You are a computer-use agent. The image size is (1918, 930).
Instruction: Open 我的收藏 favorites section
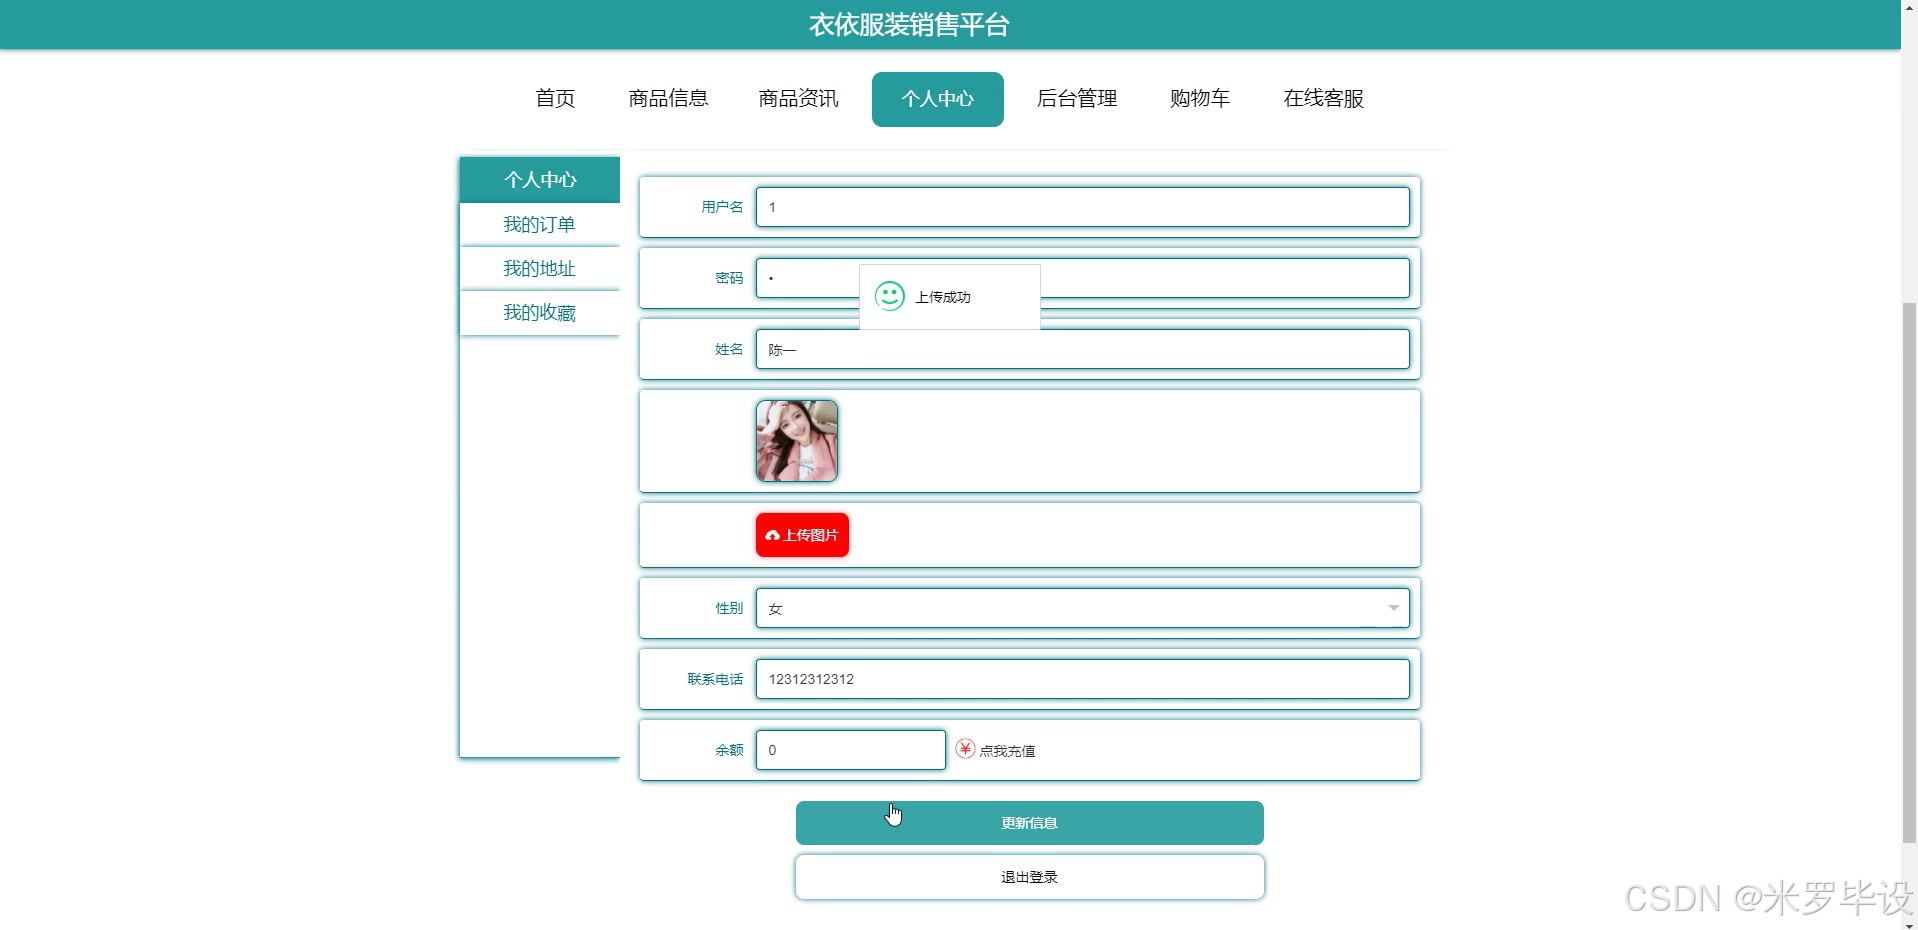pyautogui.click(x=538, y=312)
